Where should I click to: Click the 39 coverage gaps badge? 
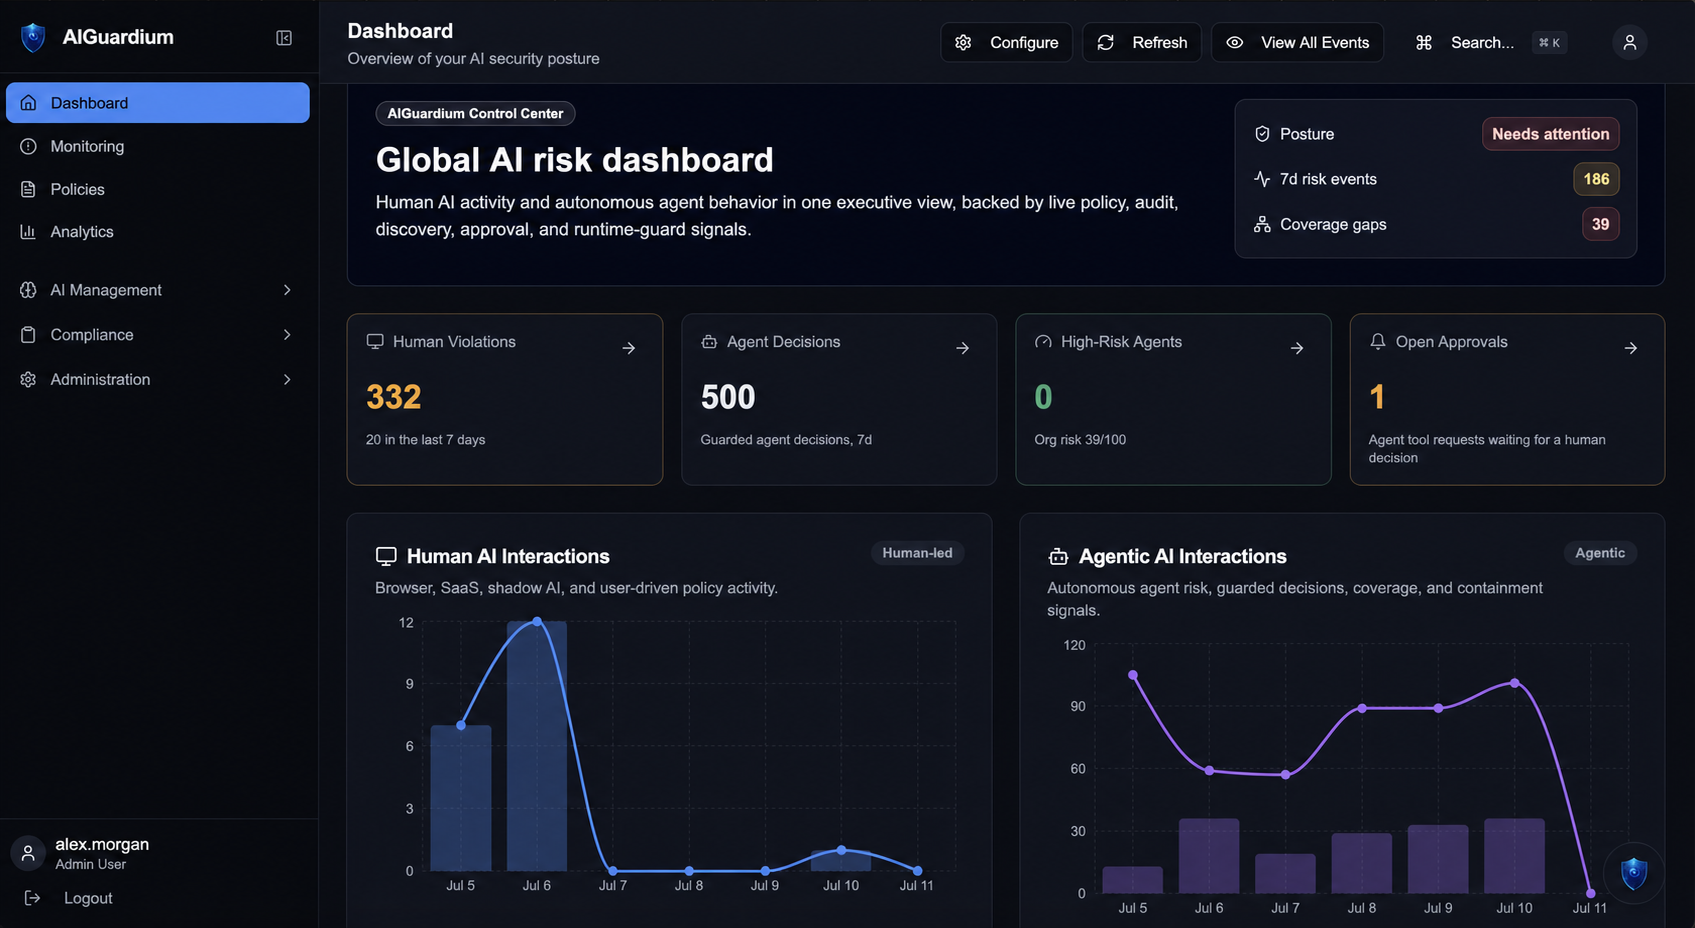(1601, 224)
